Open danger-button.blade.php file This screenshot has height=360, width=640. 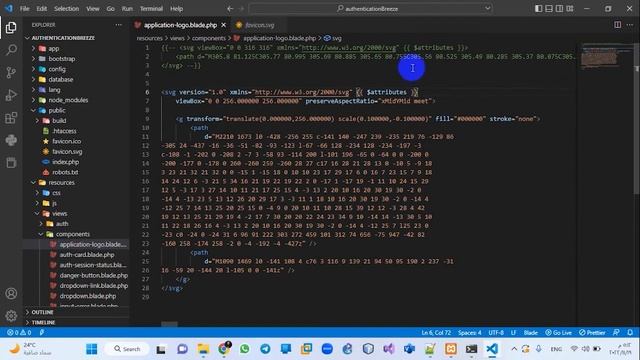point(93,276)
